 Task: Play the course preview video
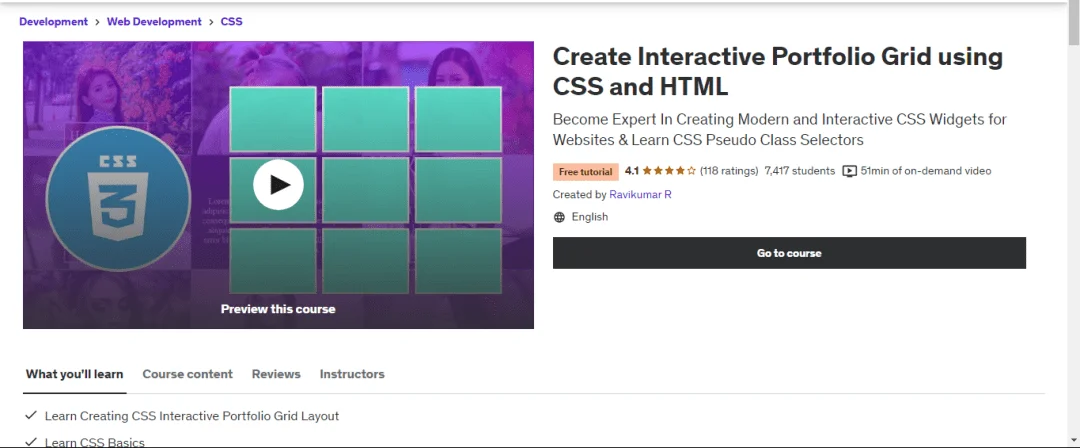278,185
